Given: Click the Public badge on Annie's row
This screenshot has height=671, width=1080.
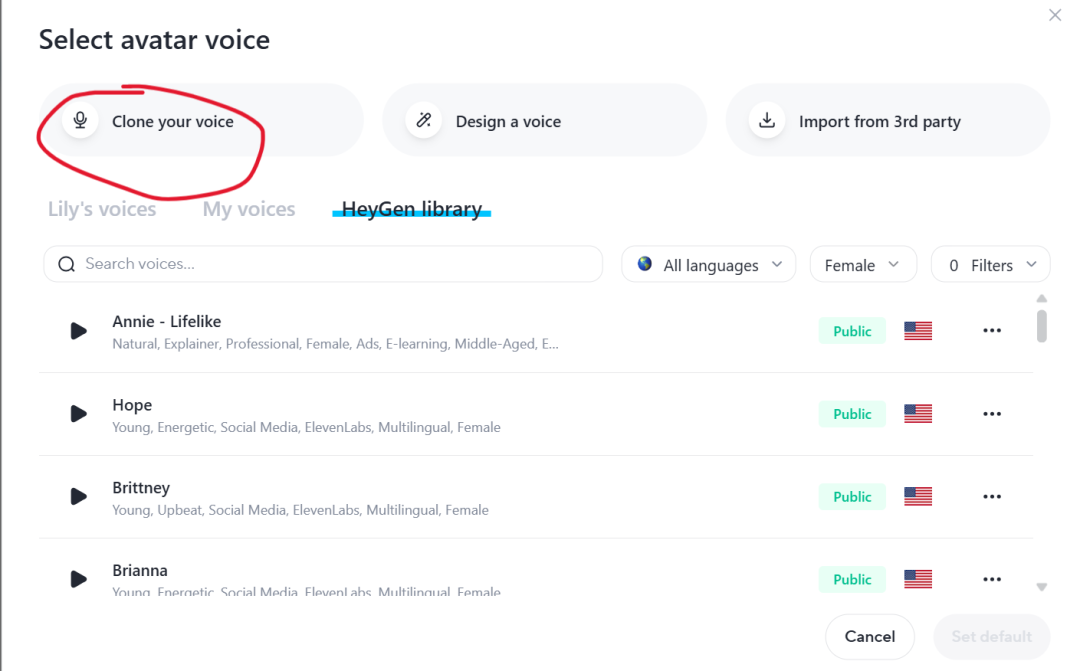Looking at the screenshot, I should pos(852,331).
